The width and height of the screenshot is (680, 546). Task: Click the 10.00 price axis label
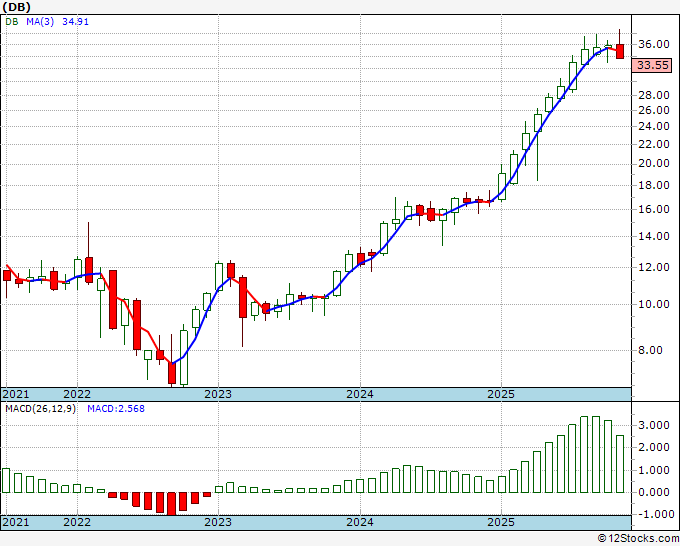[654, 304]
